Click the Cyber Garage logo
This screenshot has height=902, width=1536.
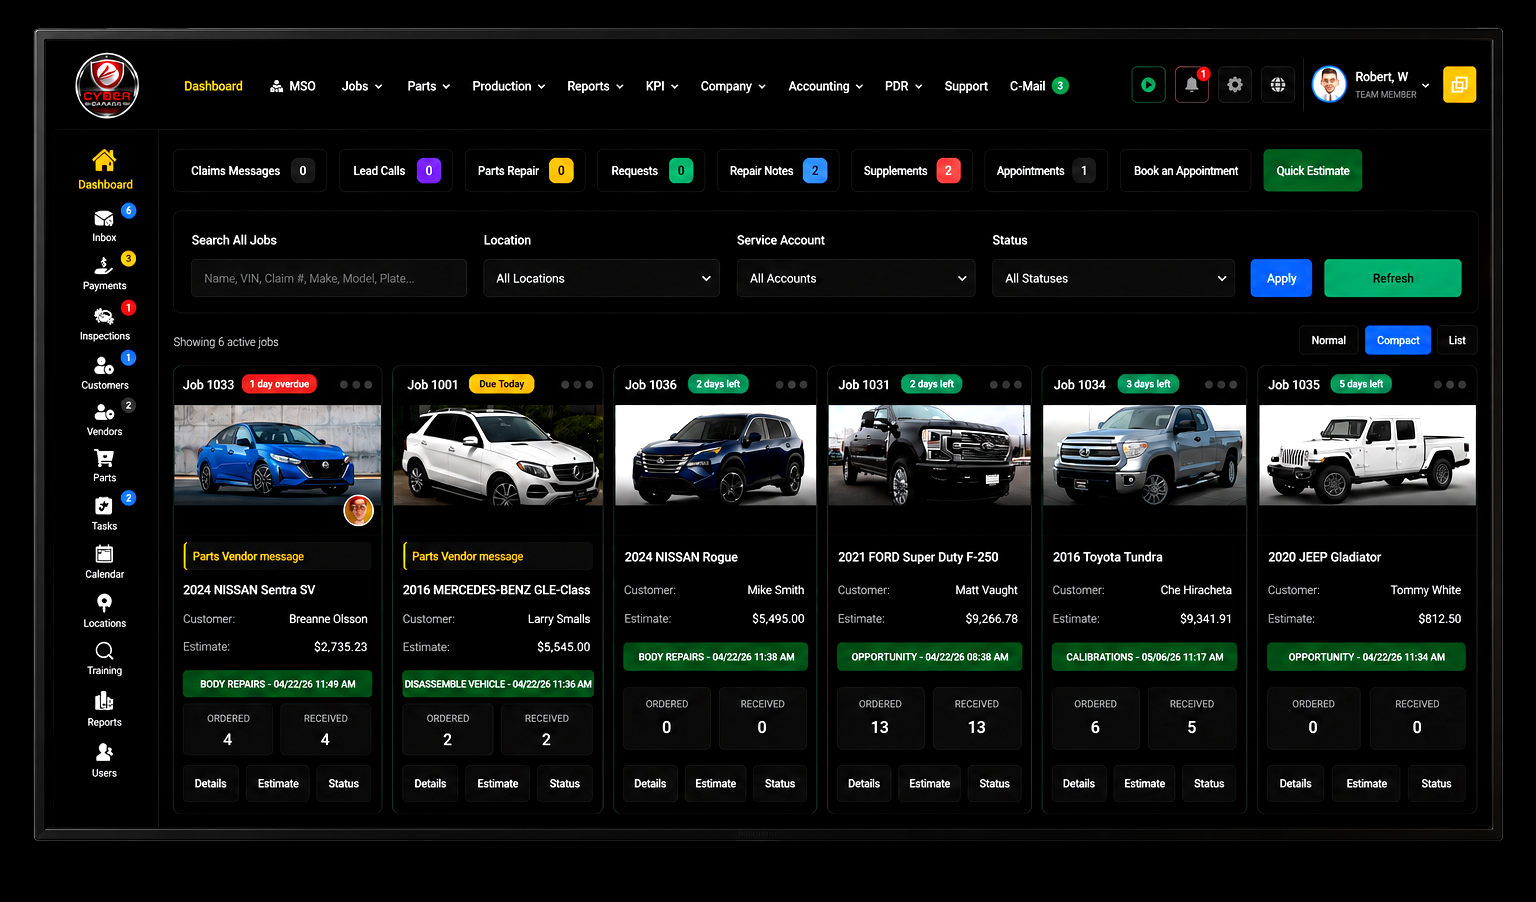pyautogui.click(x=107, y=86)
